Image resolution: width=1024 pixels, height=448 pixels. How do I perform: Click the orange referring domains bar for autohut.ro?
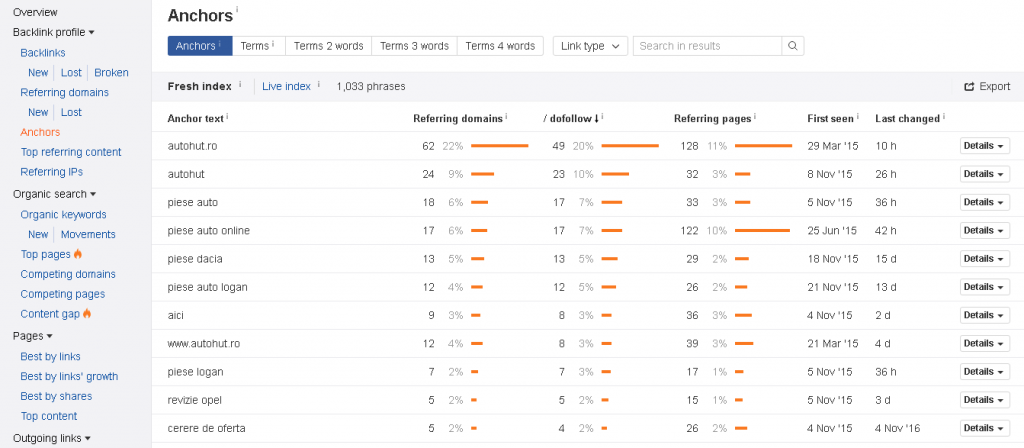click(499, 146)
